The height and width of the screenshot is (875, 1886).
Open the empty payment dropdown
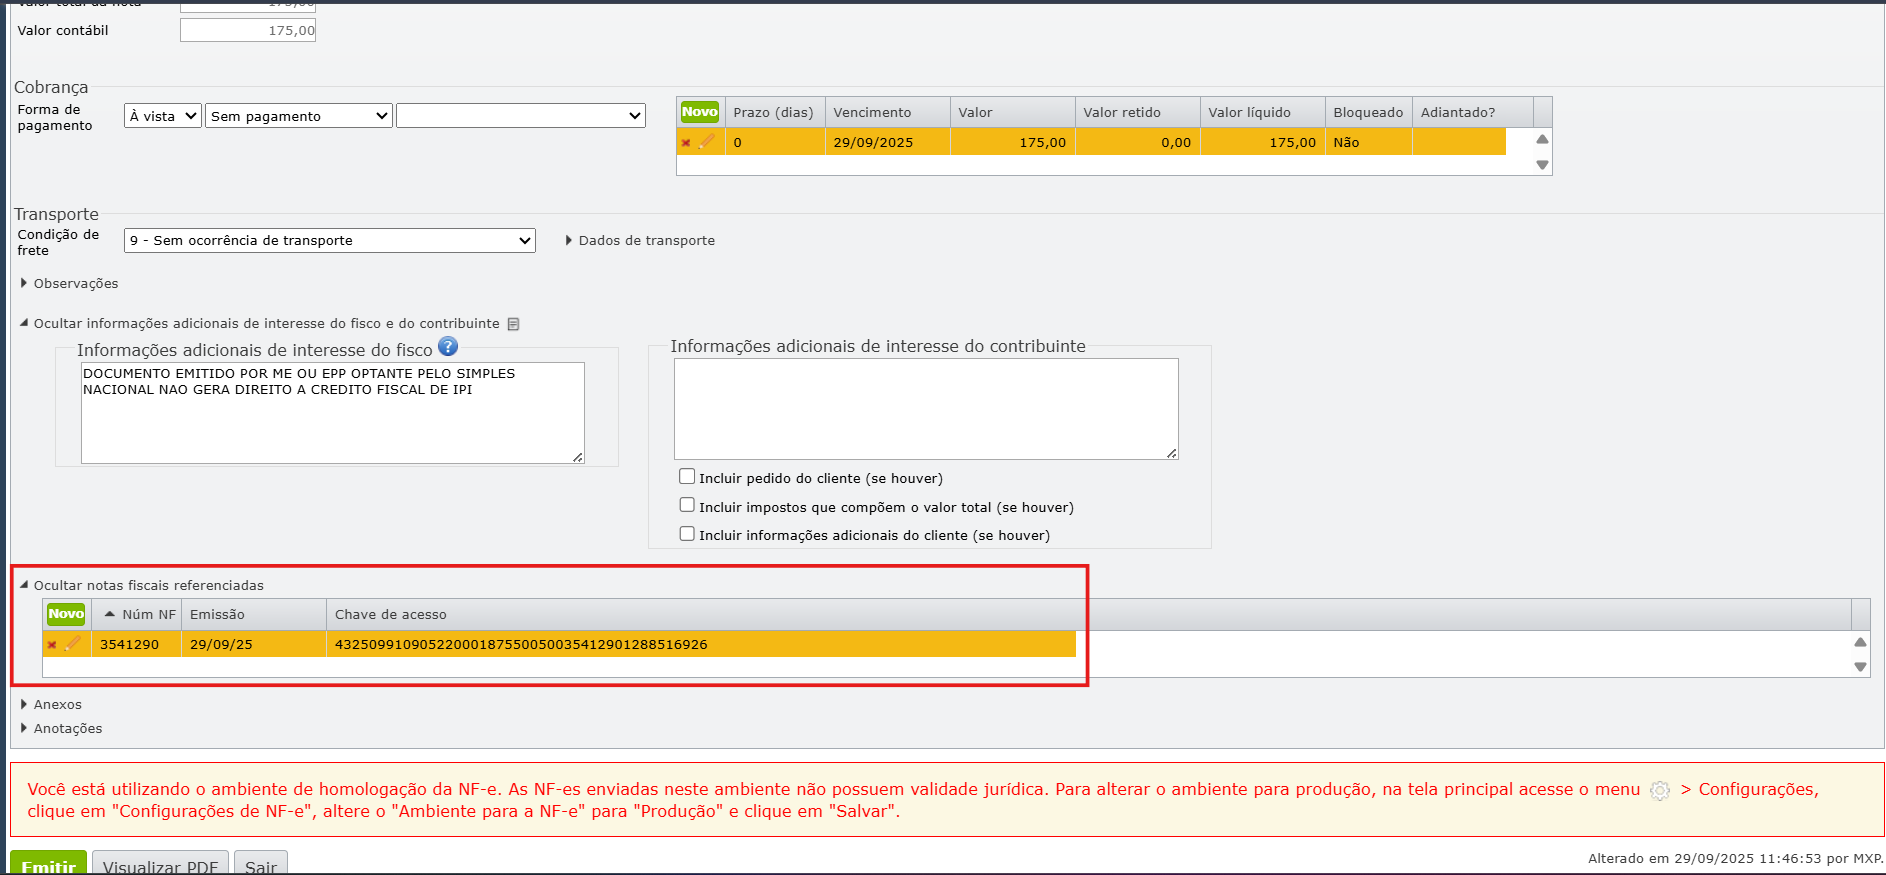point(521,116)
